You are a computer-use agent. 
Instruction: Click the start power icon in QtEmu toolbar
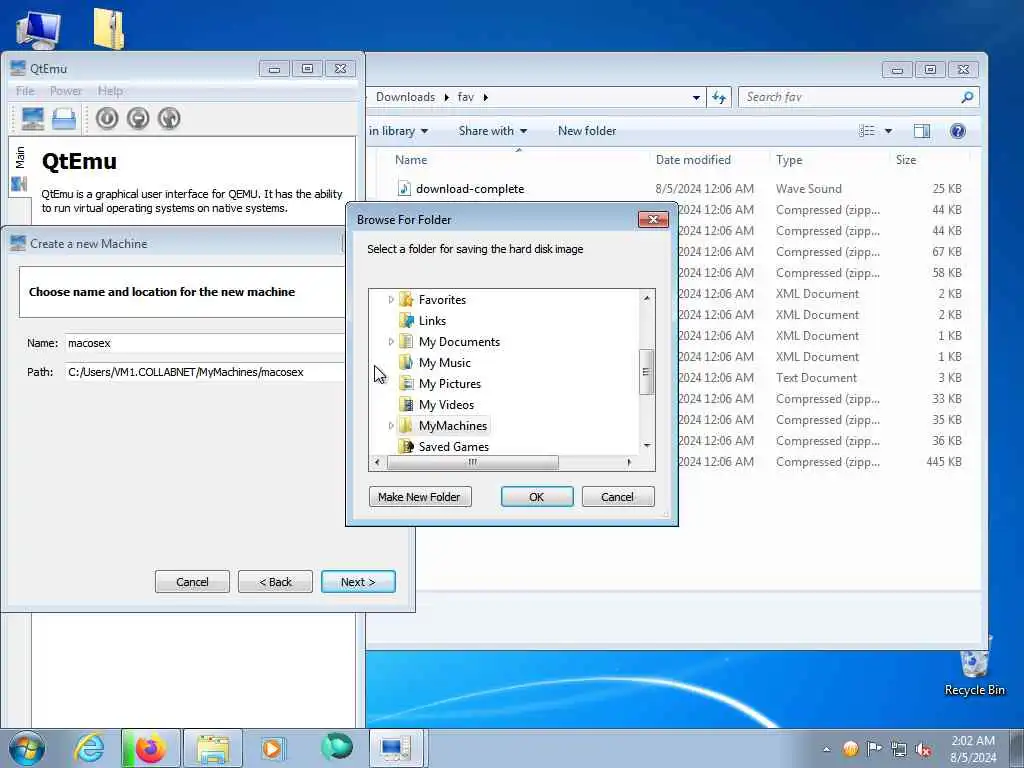[107, 118]
